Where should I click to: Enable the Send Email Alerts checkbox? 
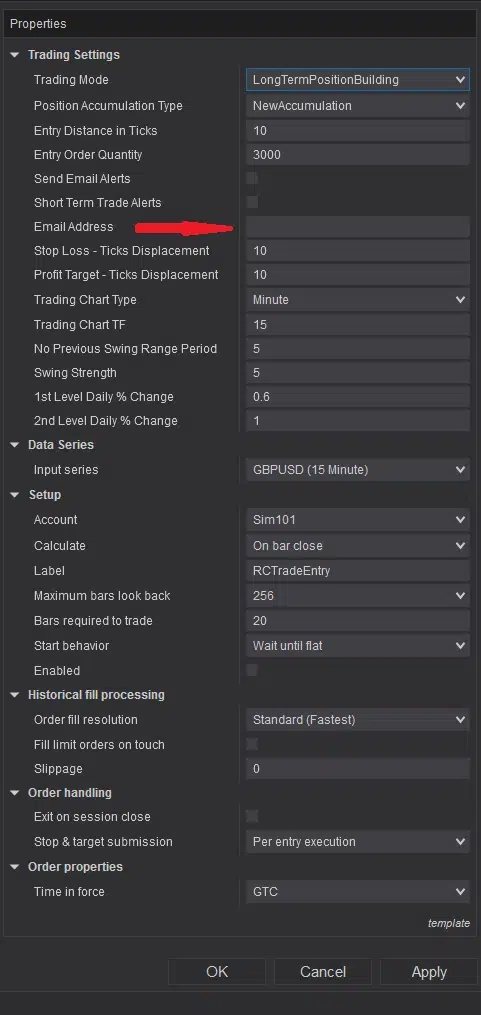click(x=252, y=179)
